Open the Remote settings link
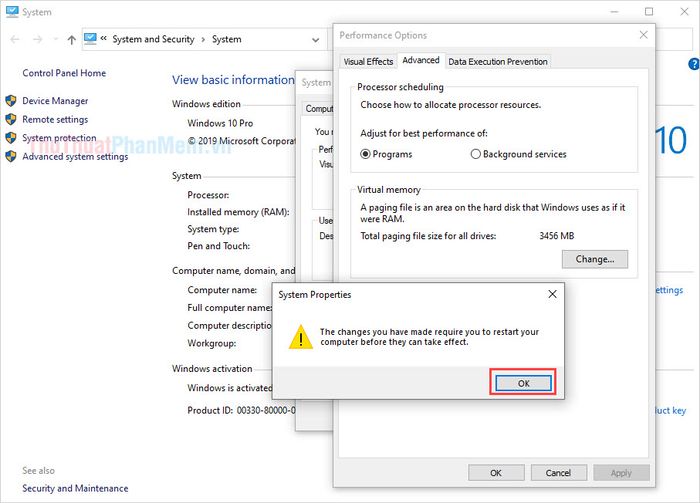Viewport: 700px width, 503px height. 55,120
